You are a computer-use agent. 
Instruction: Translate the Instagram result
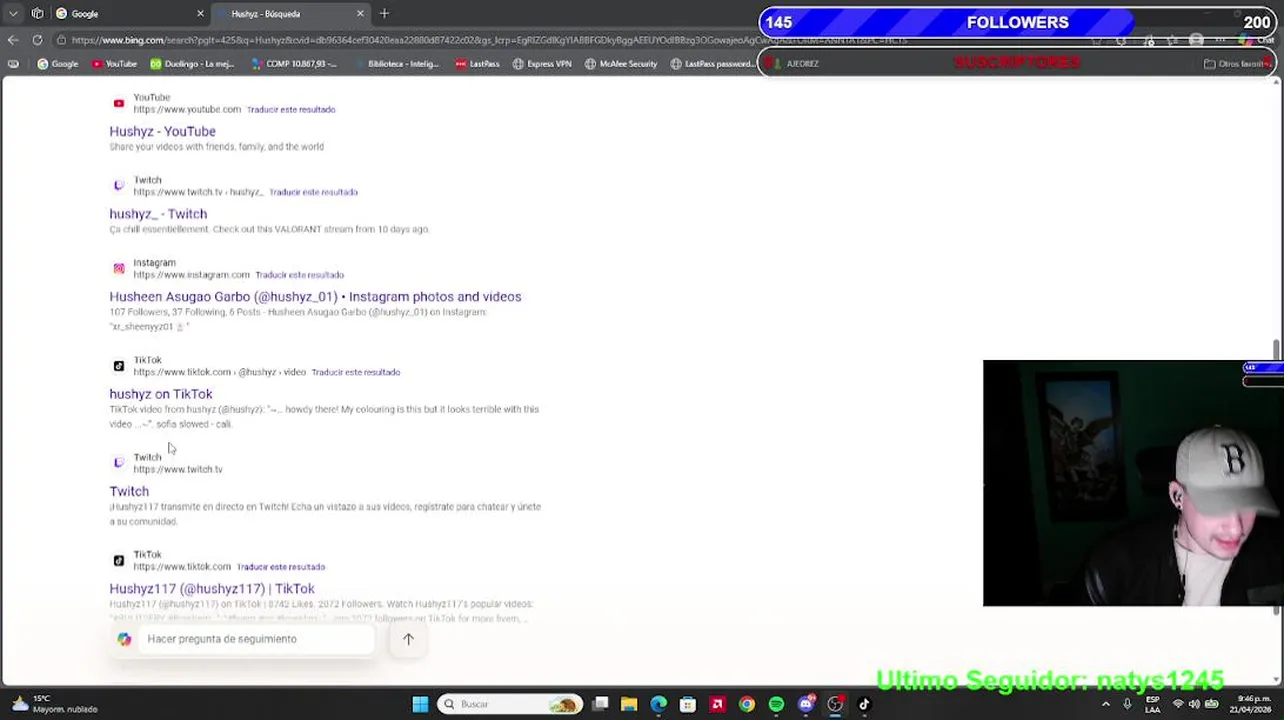[x=299, y=275]
